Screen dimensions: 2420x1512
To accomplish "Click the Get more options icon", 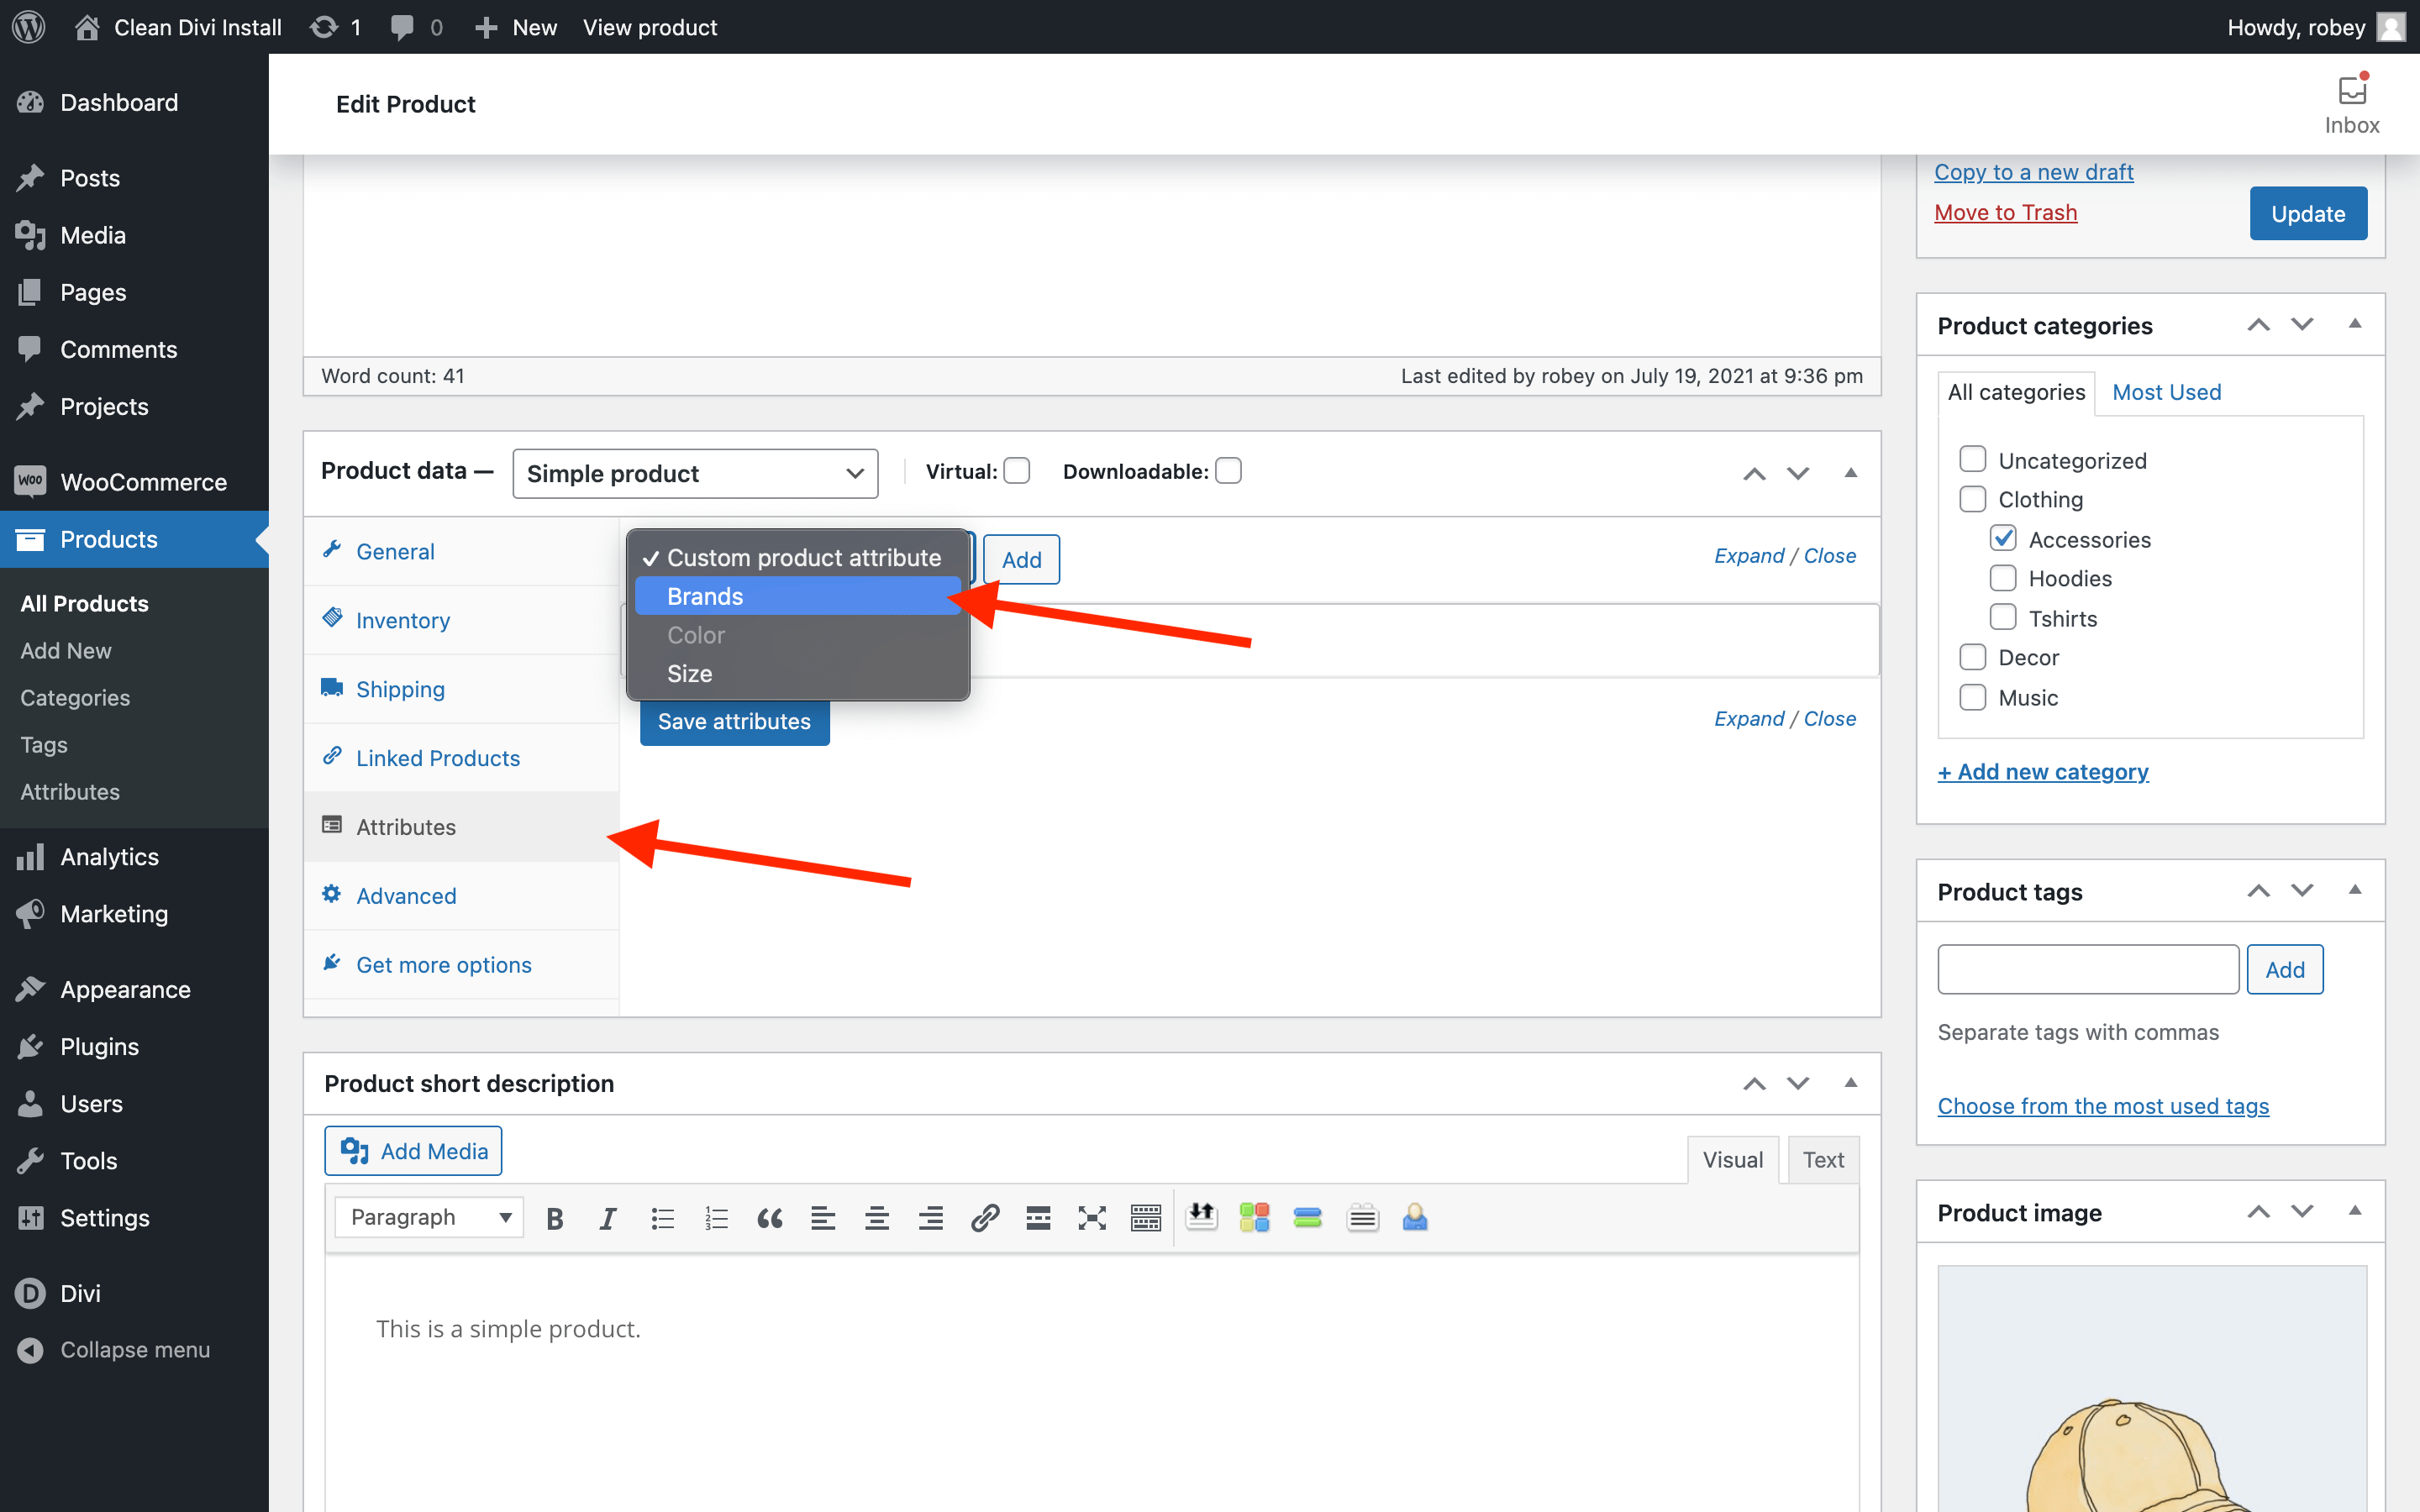I will [331, 963].
